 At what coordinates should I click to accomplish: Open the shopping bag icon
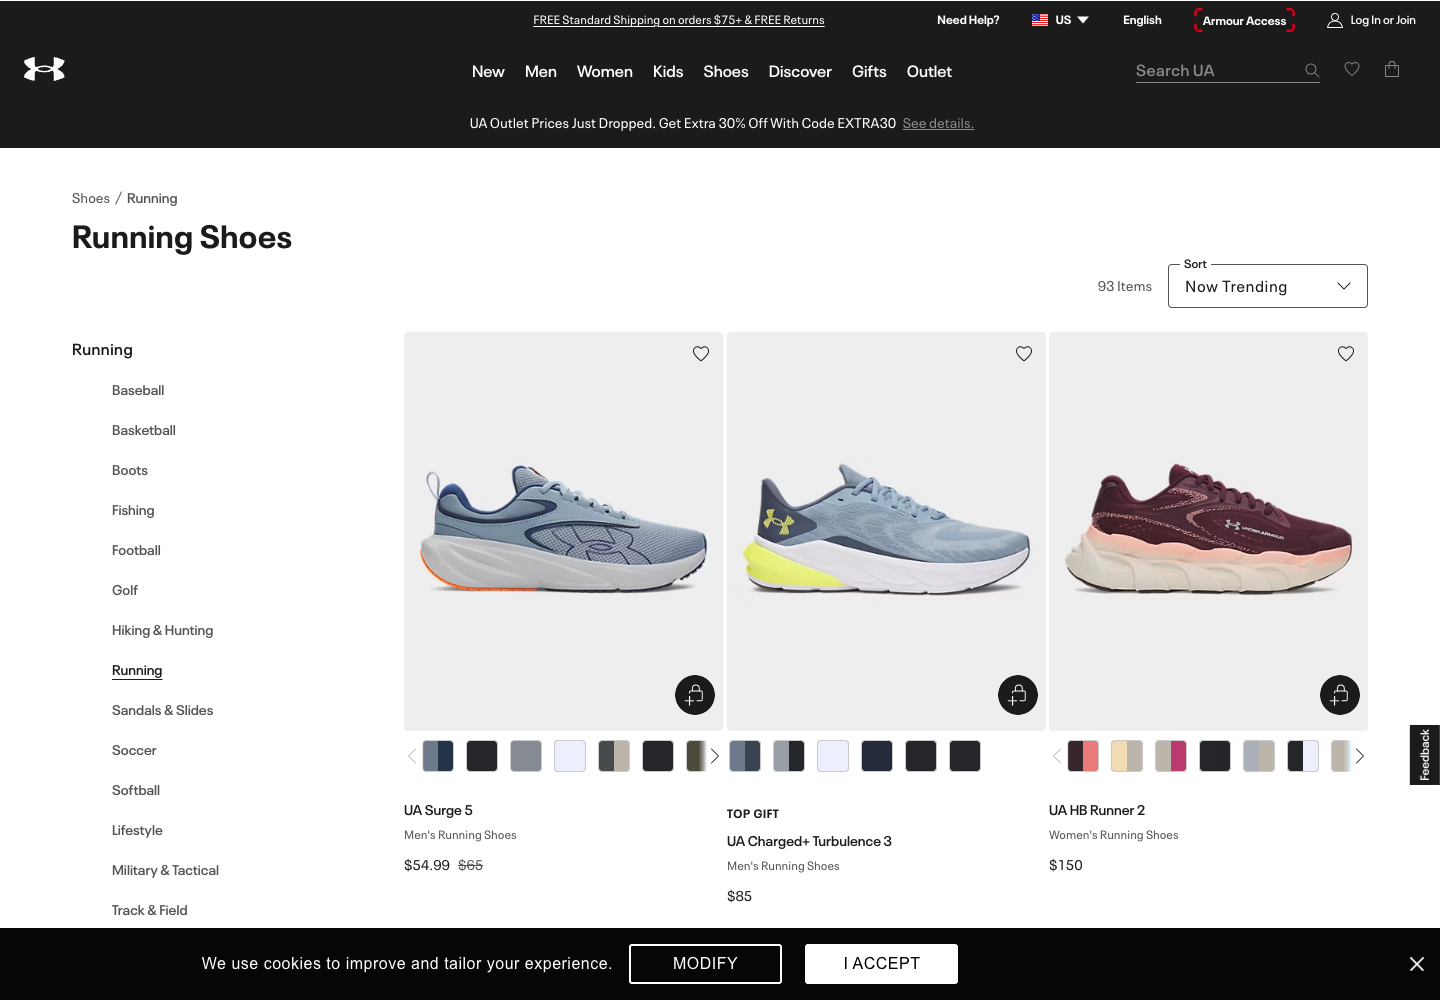pos(1392,69)
